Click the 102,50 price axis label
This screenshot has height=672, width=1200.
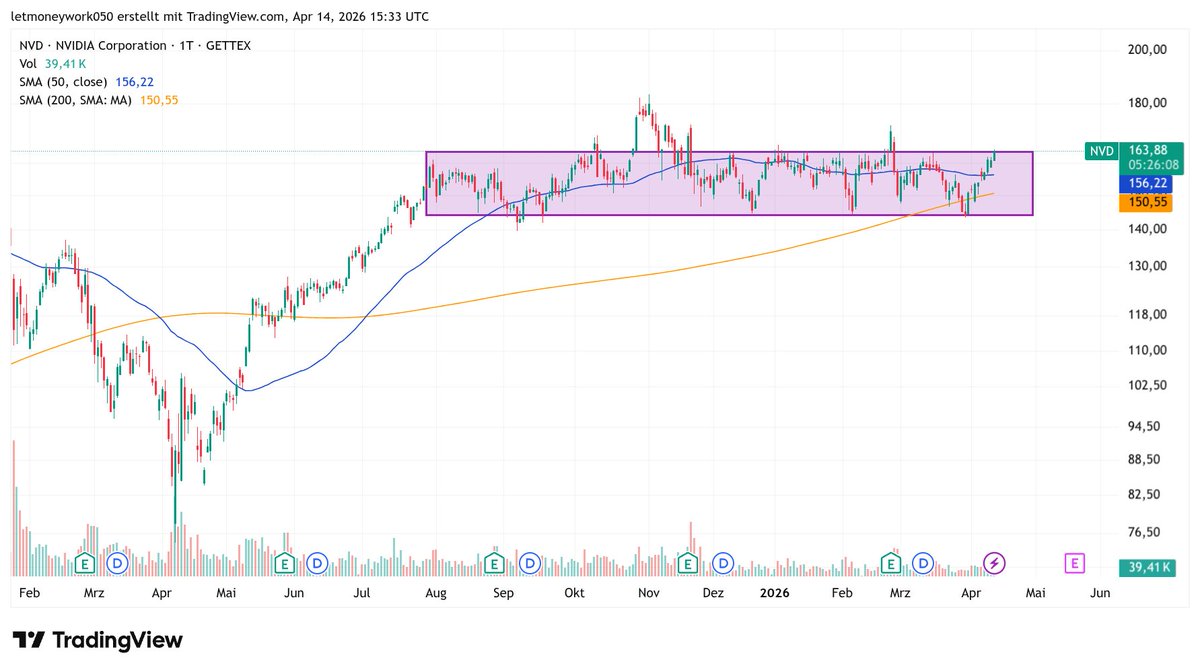1147,386
